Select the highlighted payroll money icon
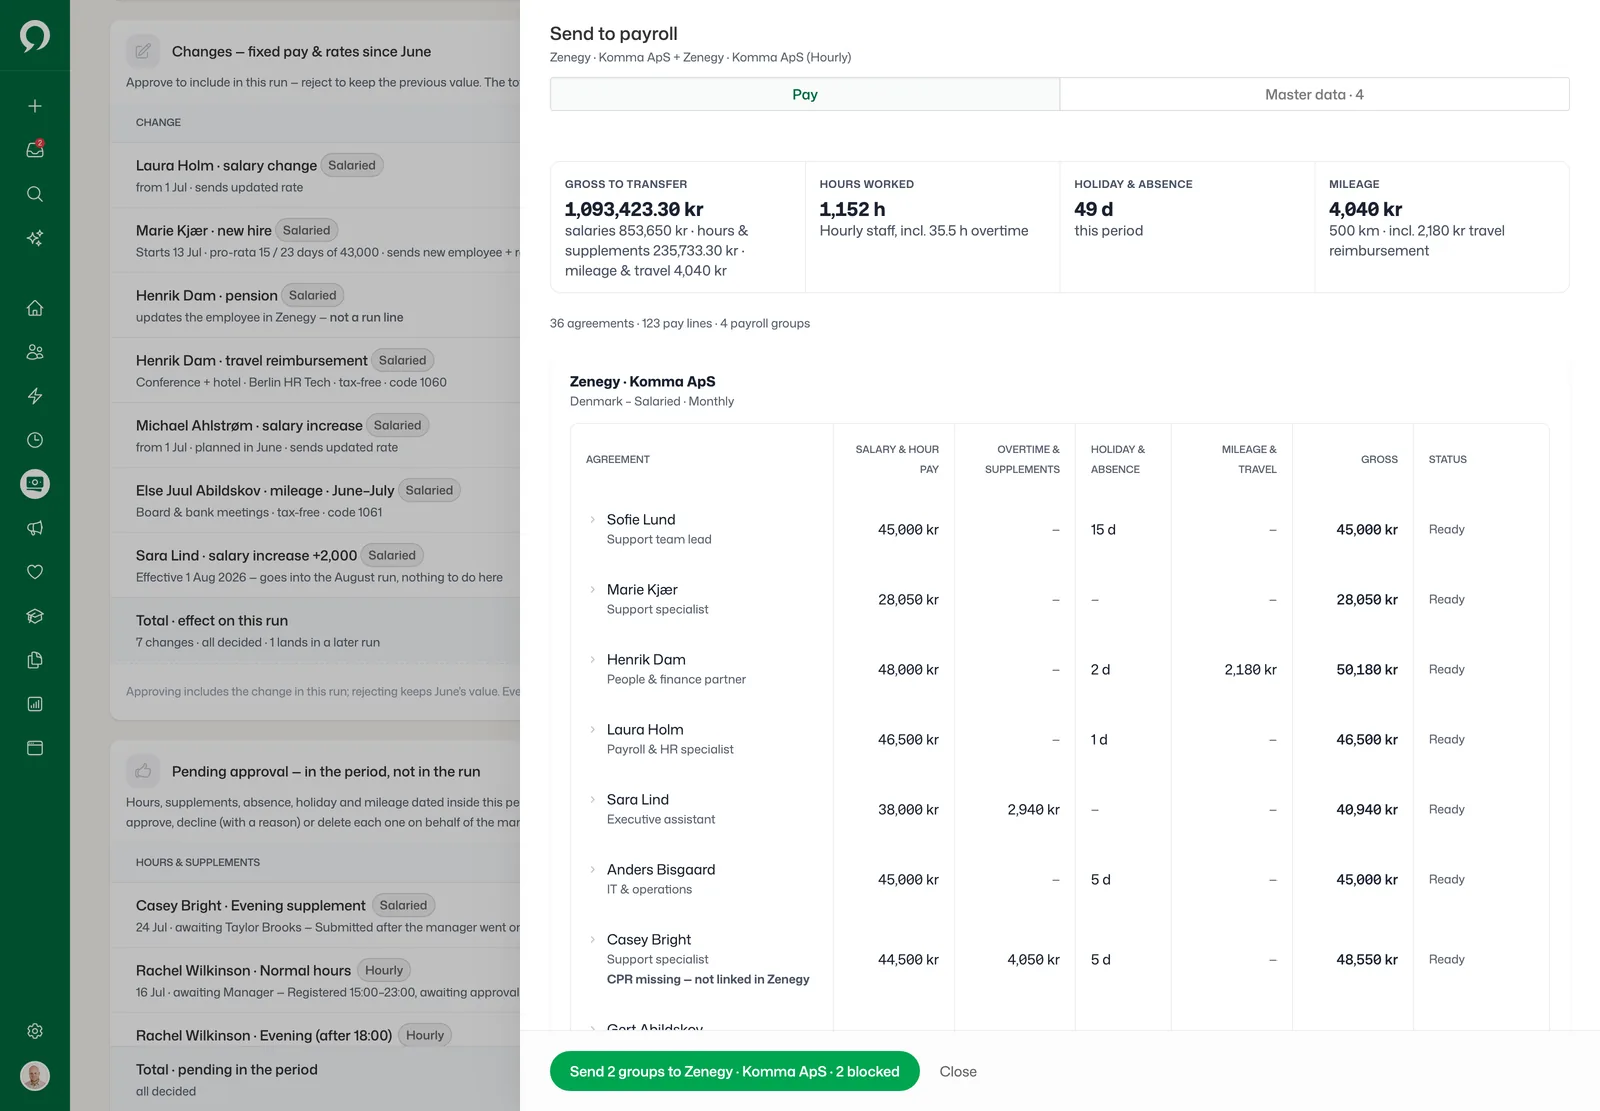 (x=35, y=484)
